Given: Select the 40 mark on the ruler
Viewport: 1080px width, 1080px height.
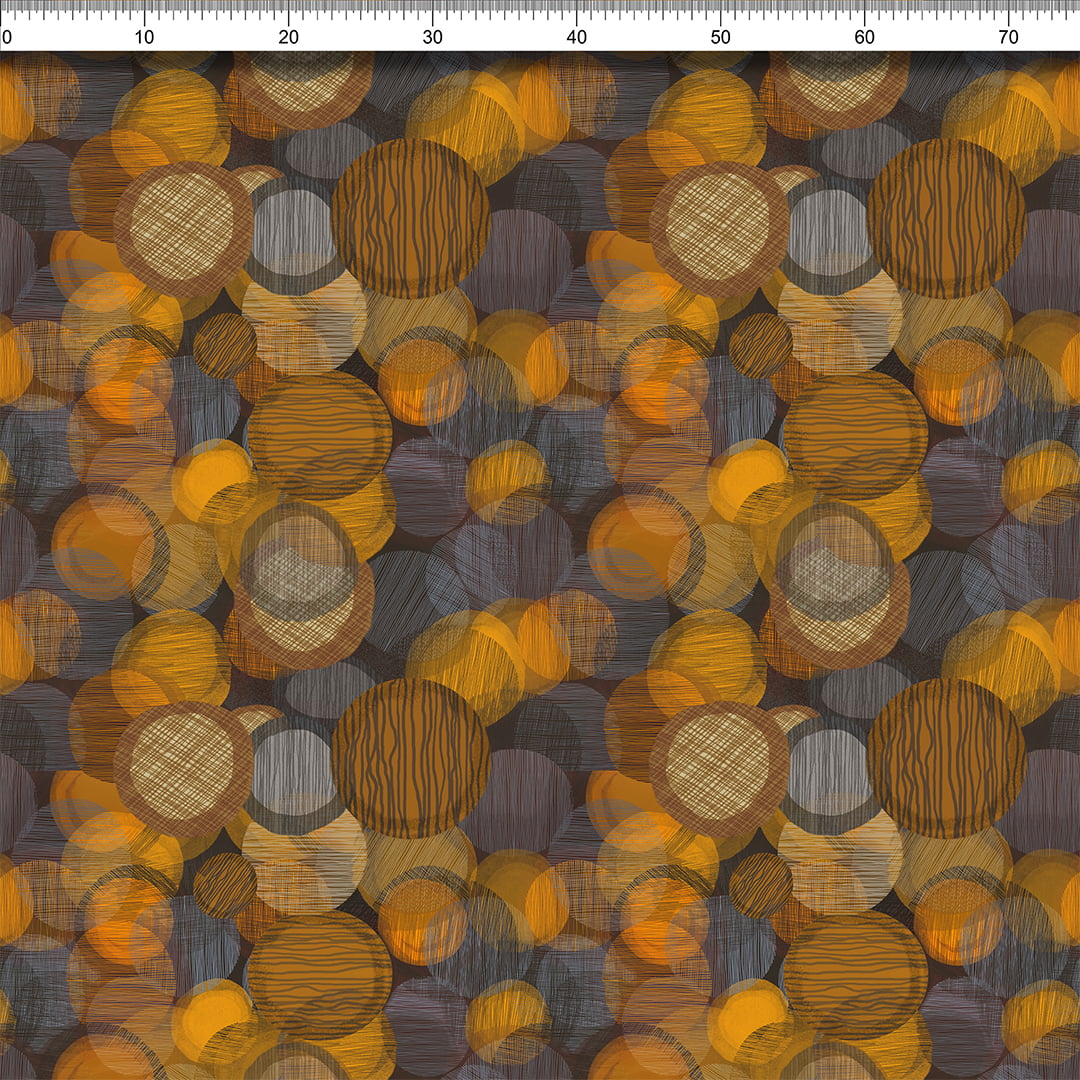Looking at the screenshot, I should click(577, 37).
